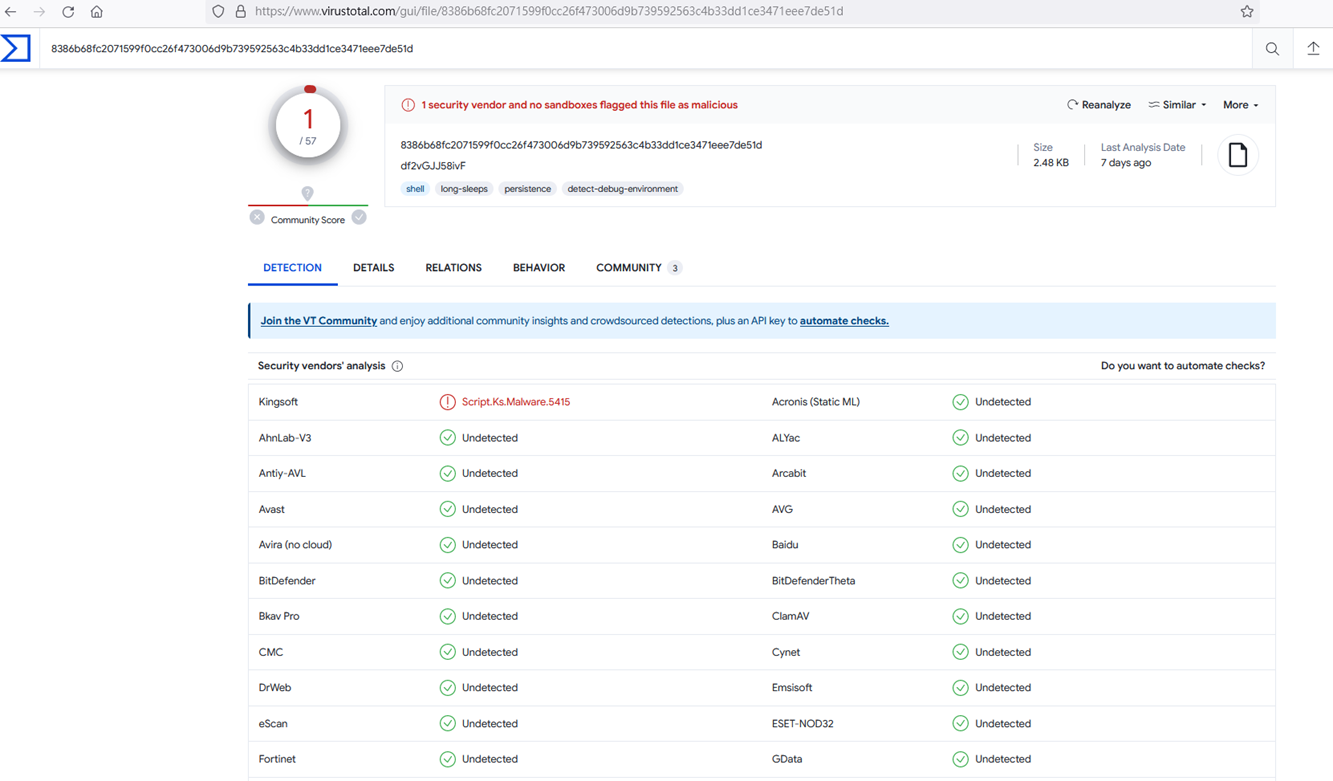Open the Similar dropdown
The height and width of the screenshot is (781, 1333).
click(x=1177, y=105)
